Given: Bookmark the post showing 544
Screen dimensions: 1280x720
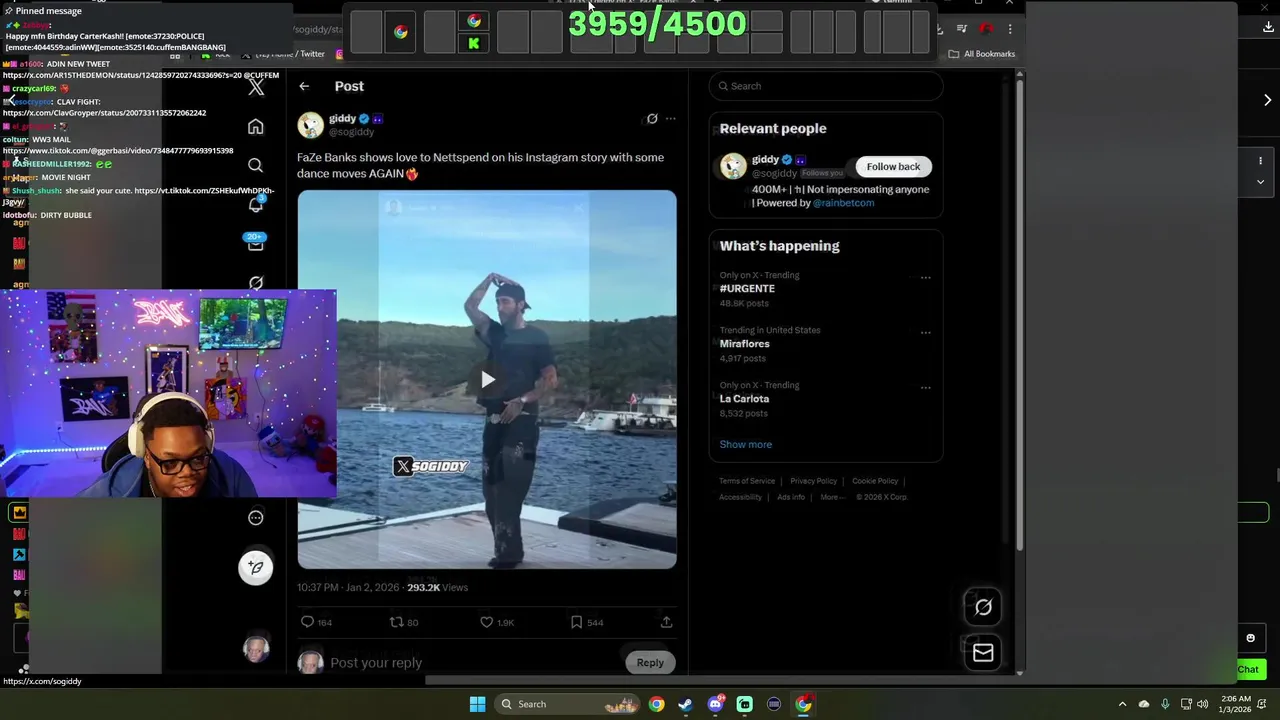Looking at the screenshot, I should pos(587,622).
